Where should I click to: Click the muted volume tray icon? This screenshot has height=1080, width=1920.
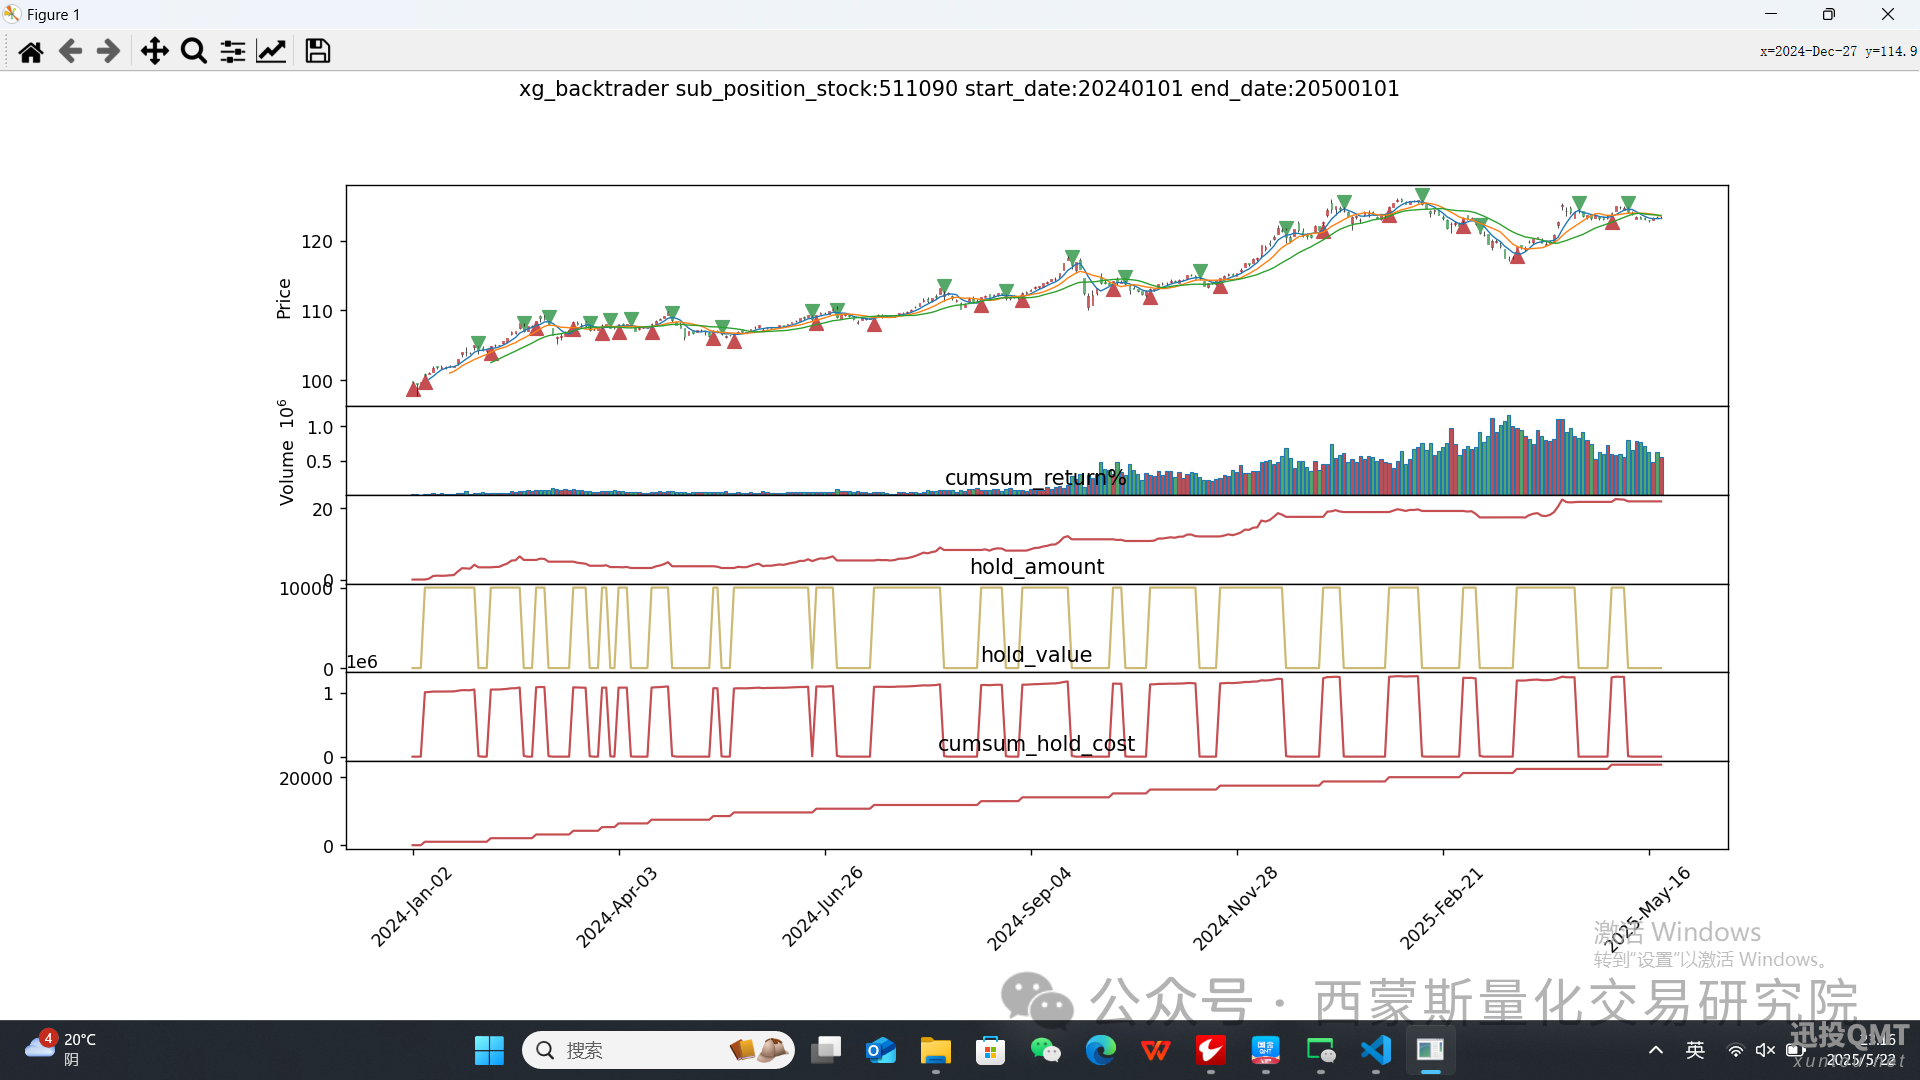pos(1765,1050)
